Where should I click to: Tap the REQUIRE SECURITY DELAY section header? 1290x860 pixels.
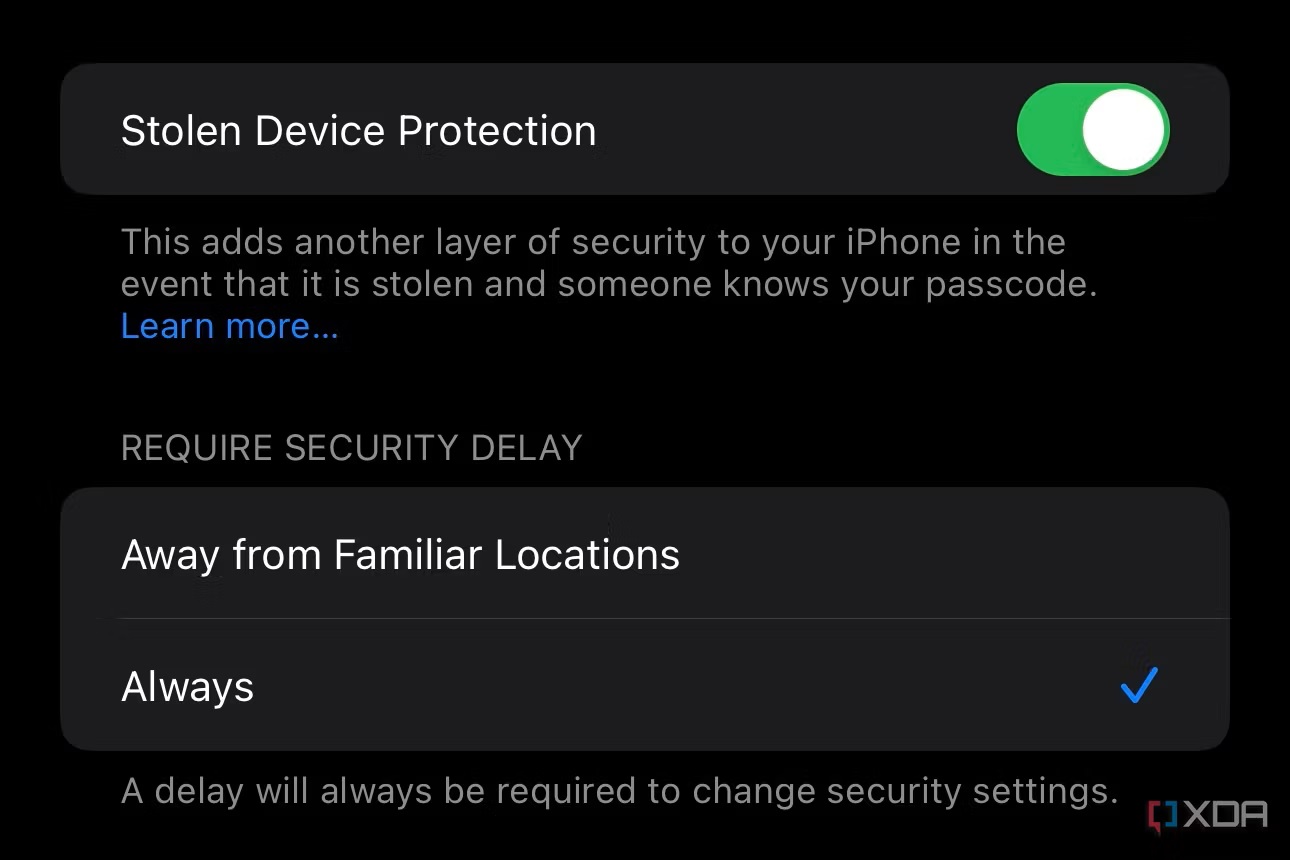tap(351, 447)
